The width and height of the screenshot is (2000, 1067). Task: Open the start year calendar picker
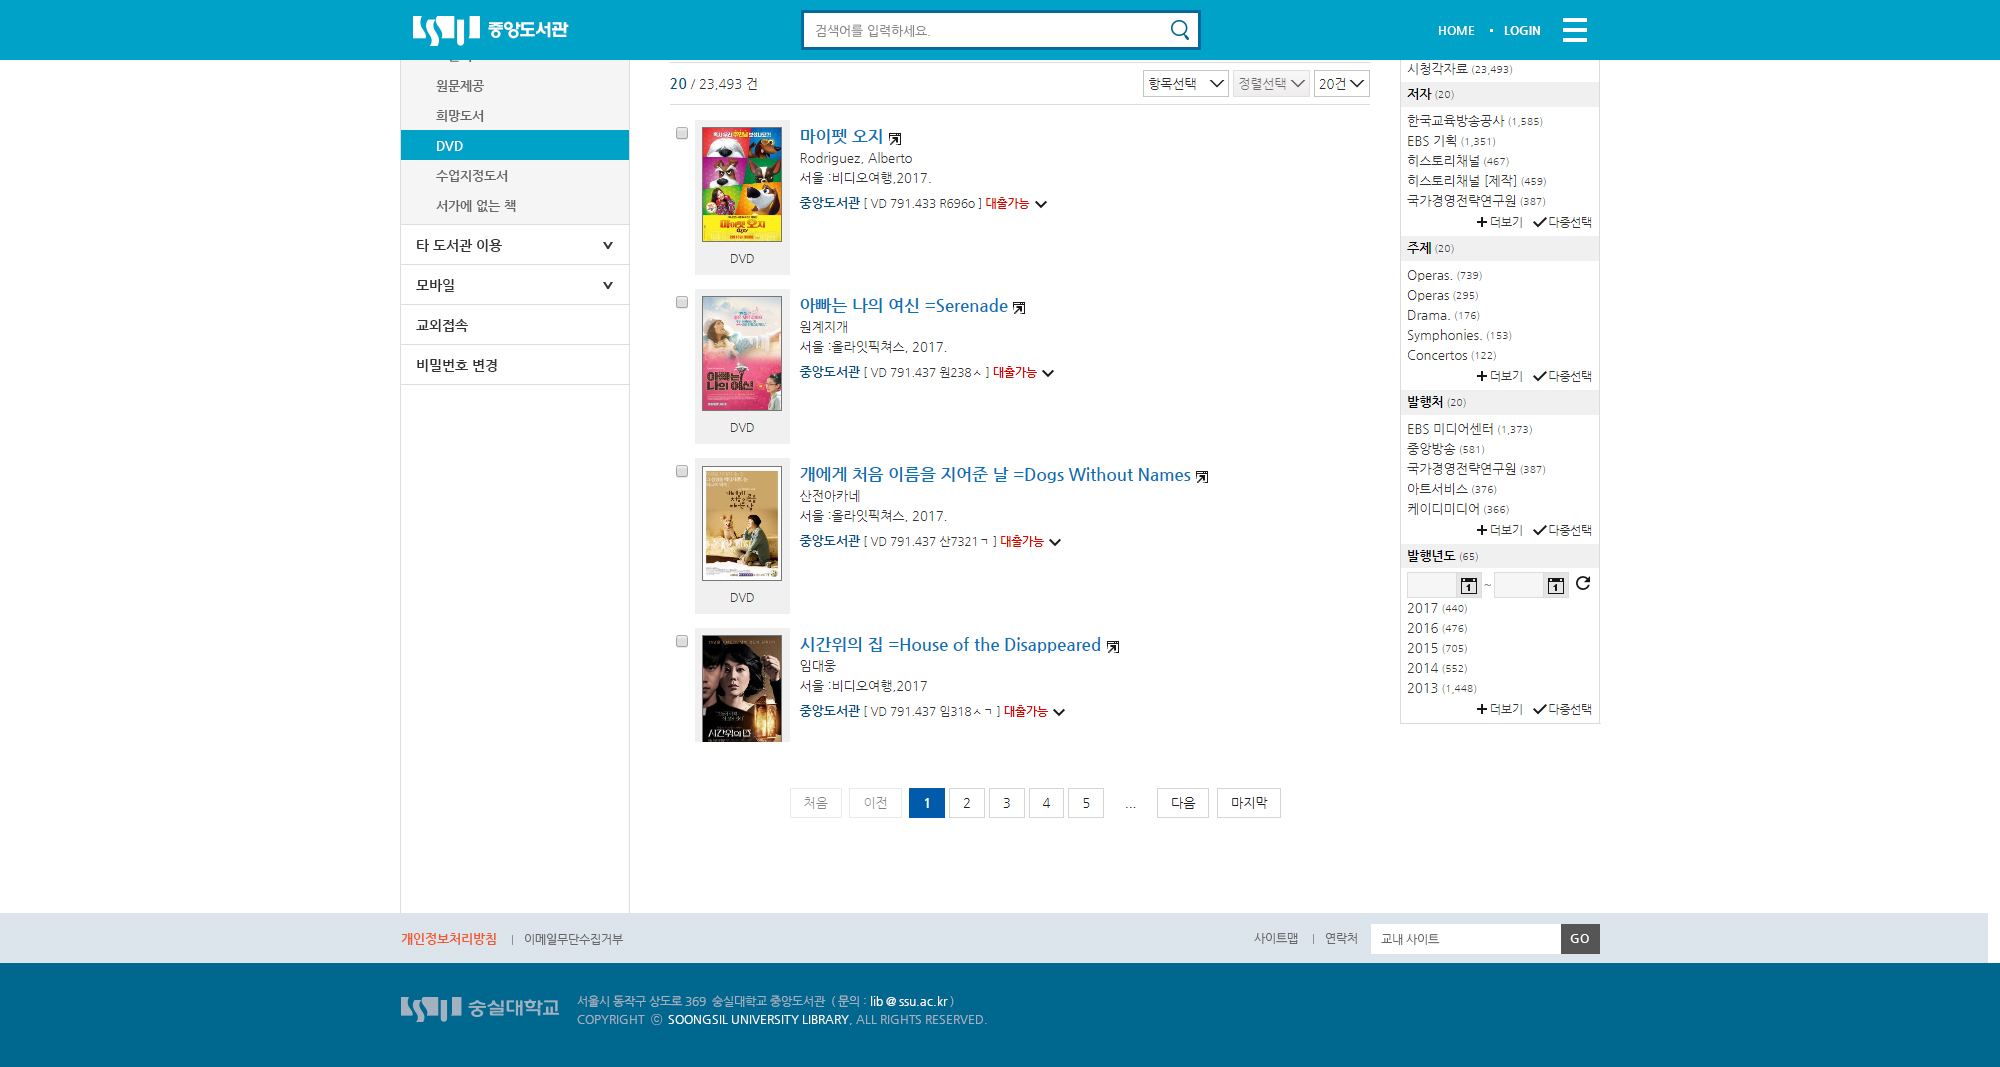1468,586
